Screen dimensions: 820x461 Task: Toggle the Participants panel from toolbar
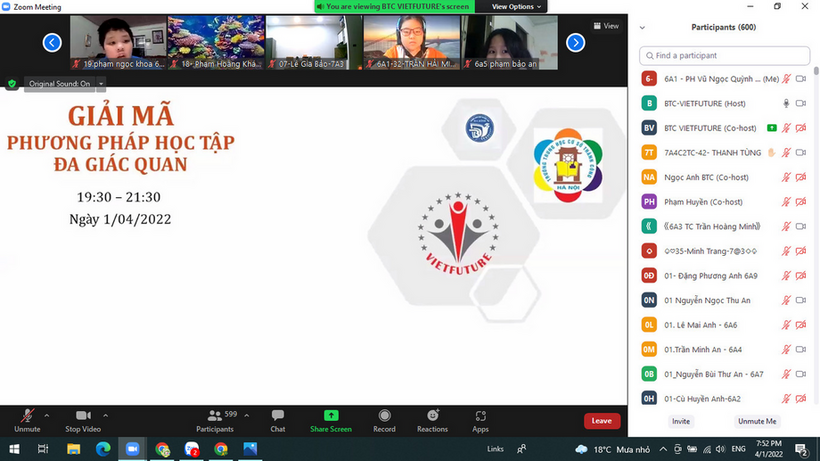pos(214,415)
